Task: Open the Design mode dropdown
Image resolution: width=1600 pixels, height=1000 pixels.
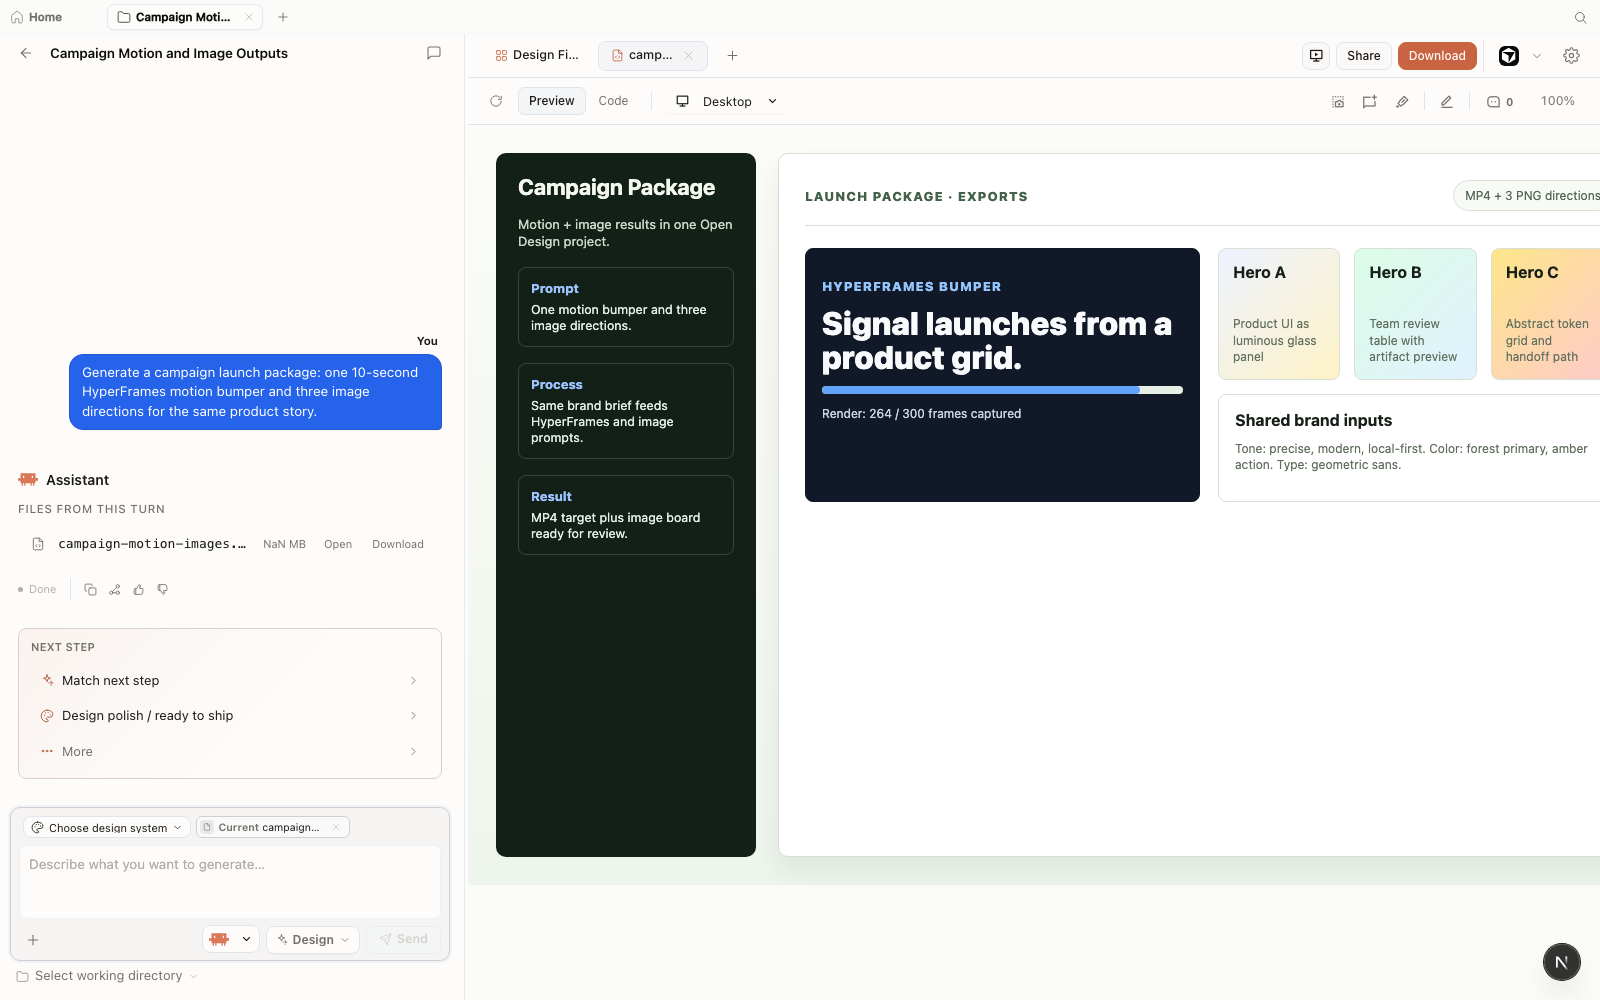Action: coord(313,939)
